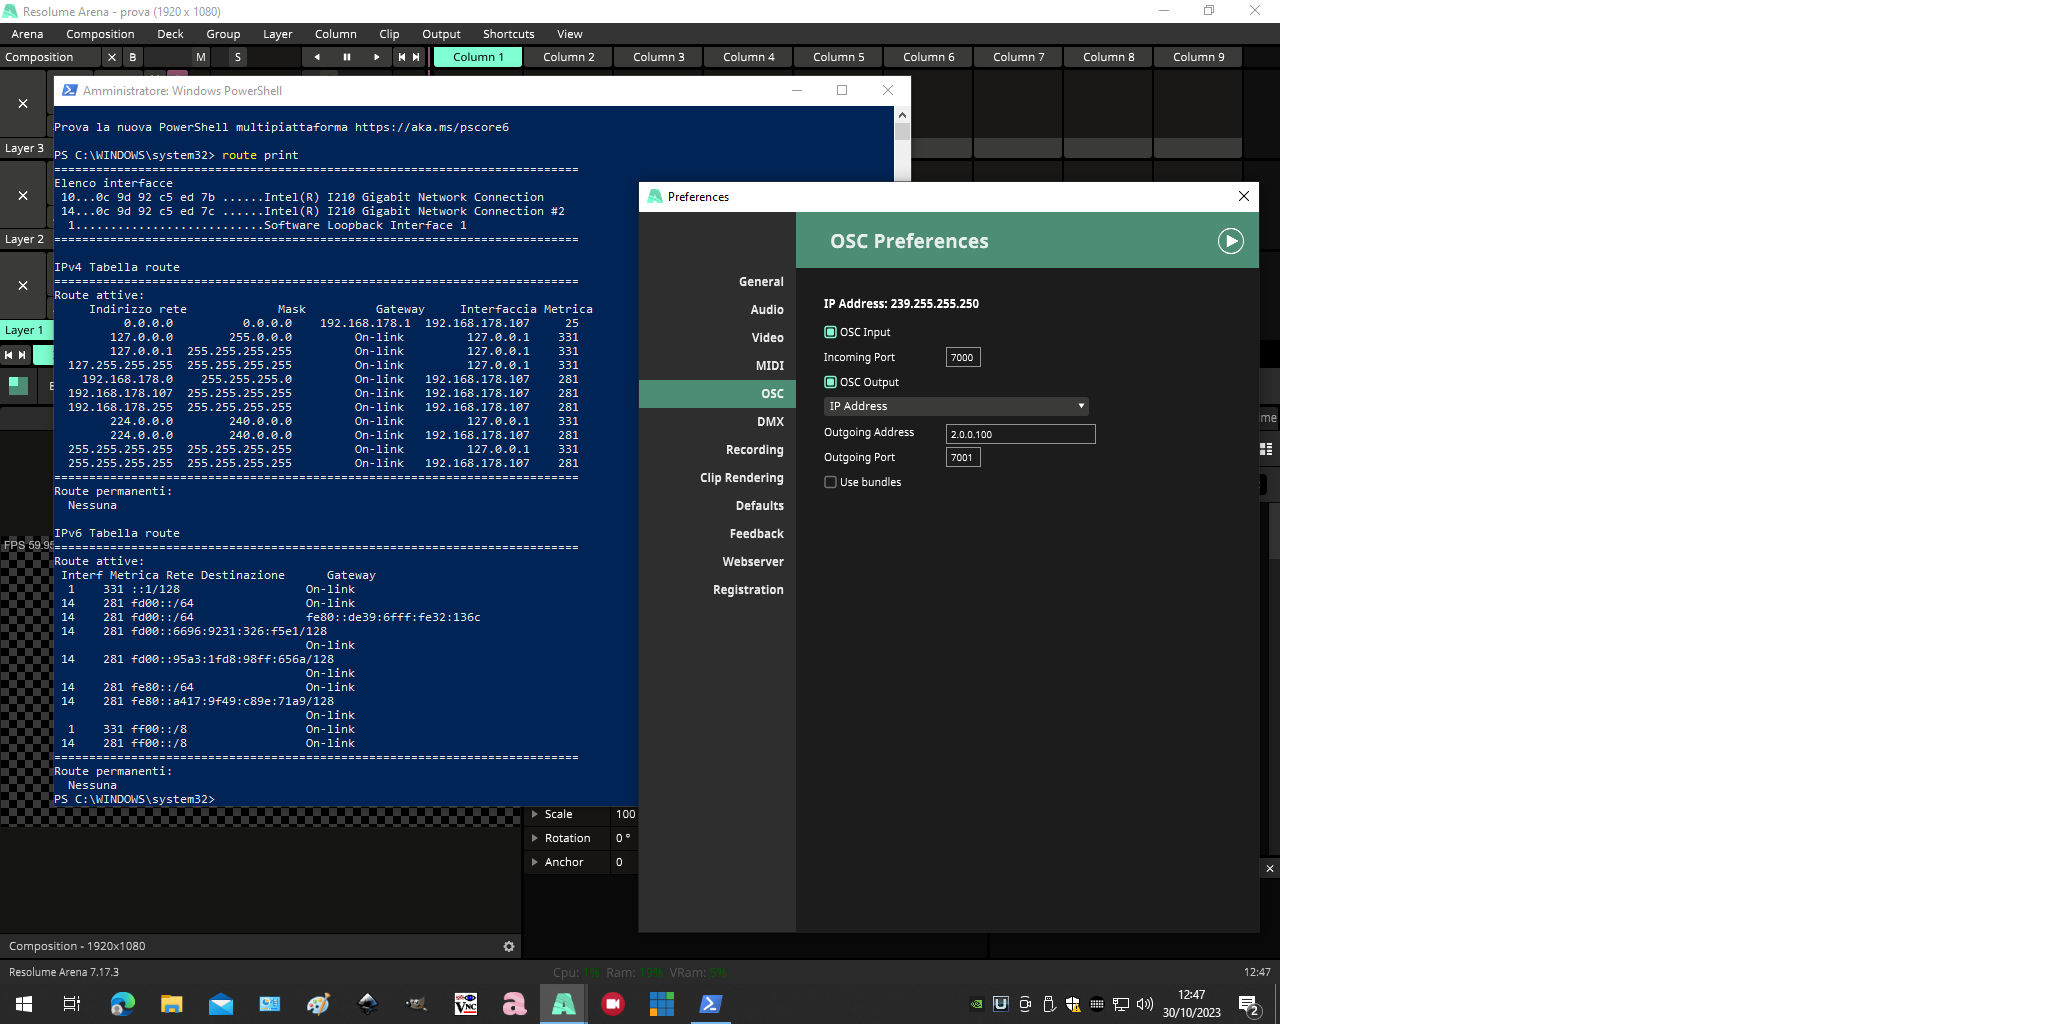2048x1024 pixels.
Task: Open the Shortcuts menu
Action: 508,34
